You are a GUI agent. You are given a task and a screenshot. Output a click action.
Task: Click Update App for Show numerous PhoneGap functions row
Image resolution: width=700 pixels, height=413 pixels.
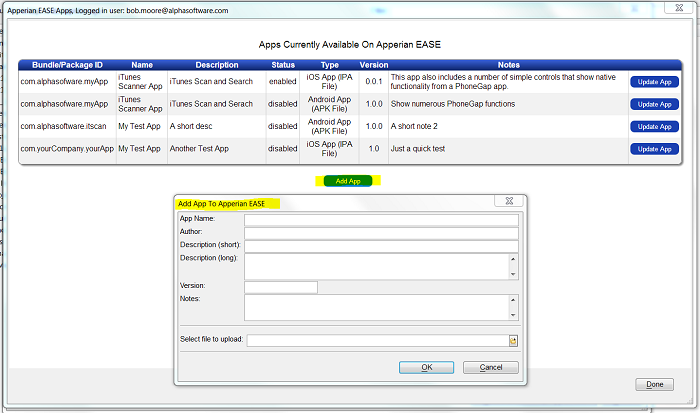click(x=654, y=104)
